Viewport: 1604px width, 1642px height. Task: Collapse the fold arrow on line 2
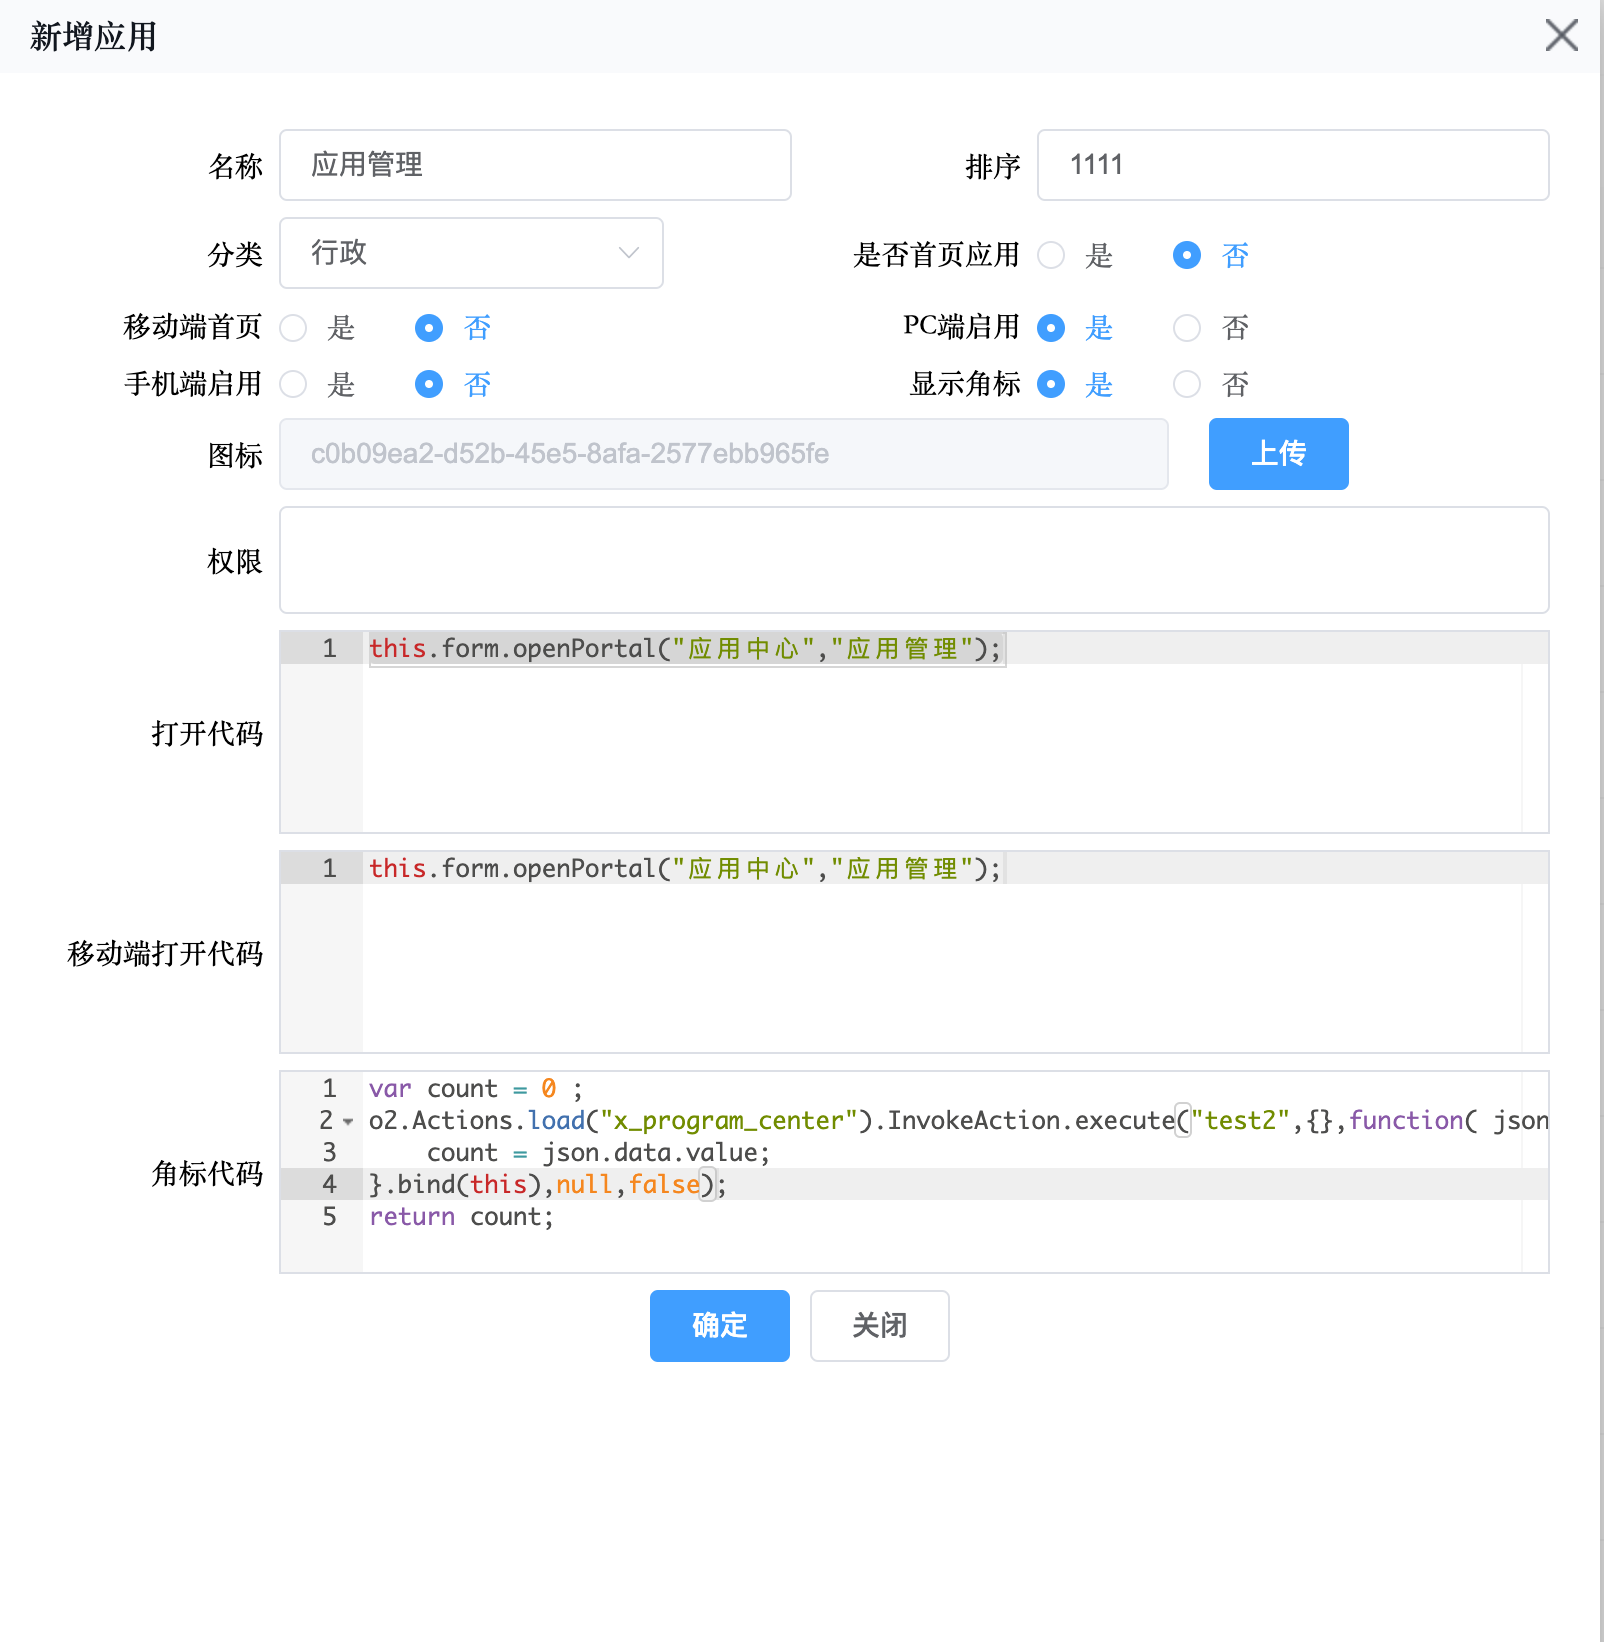[348, 1122]
